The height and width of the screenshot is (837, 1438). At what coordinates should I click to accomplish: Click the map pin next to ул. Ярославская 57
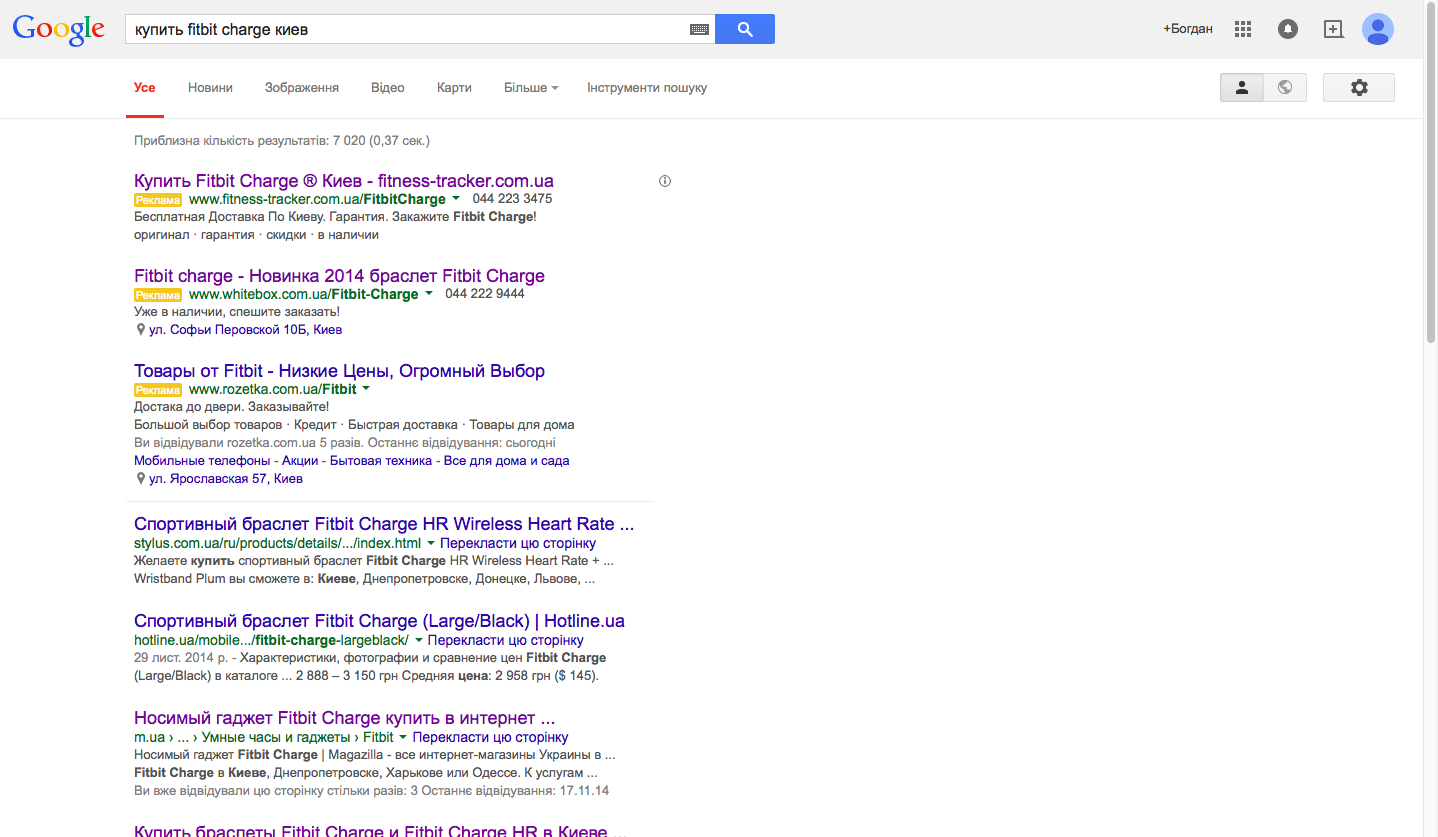(x=141, y=478)
